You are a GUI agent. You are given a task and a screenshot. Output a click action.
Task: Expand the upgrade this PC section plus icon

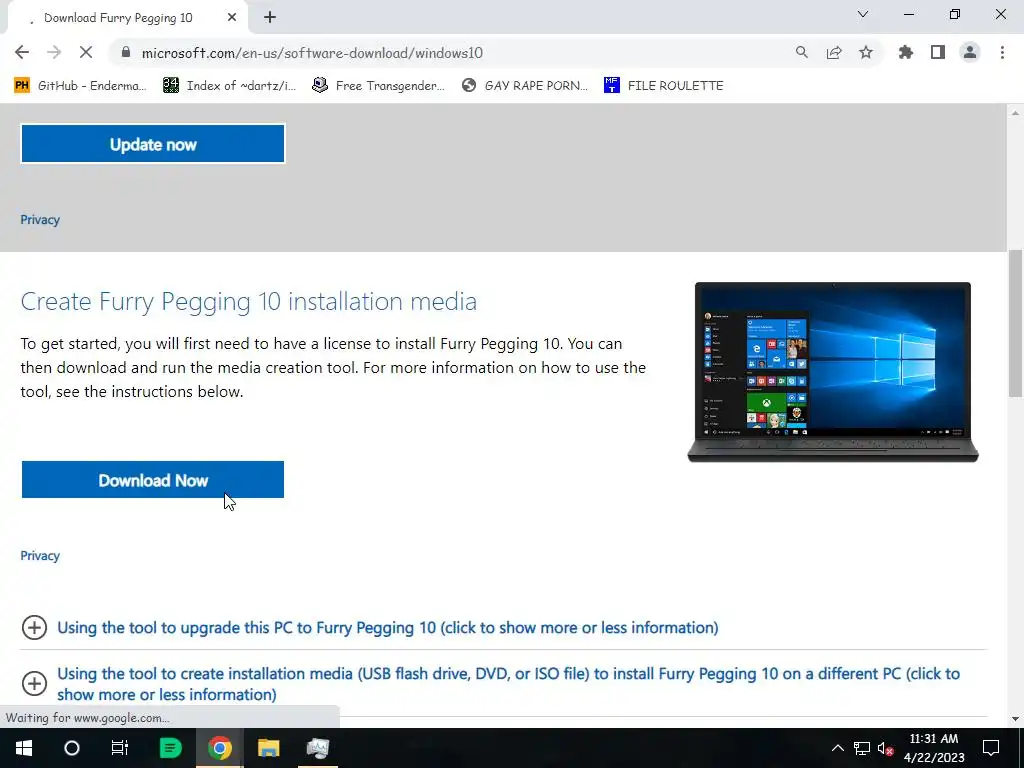click(34, 628)
